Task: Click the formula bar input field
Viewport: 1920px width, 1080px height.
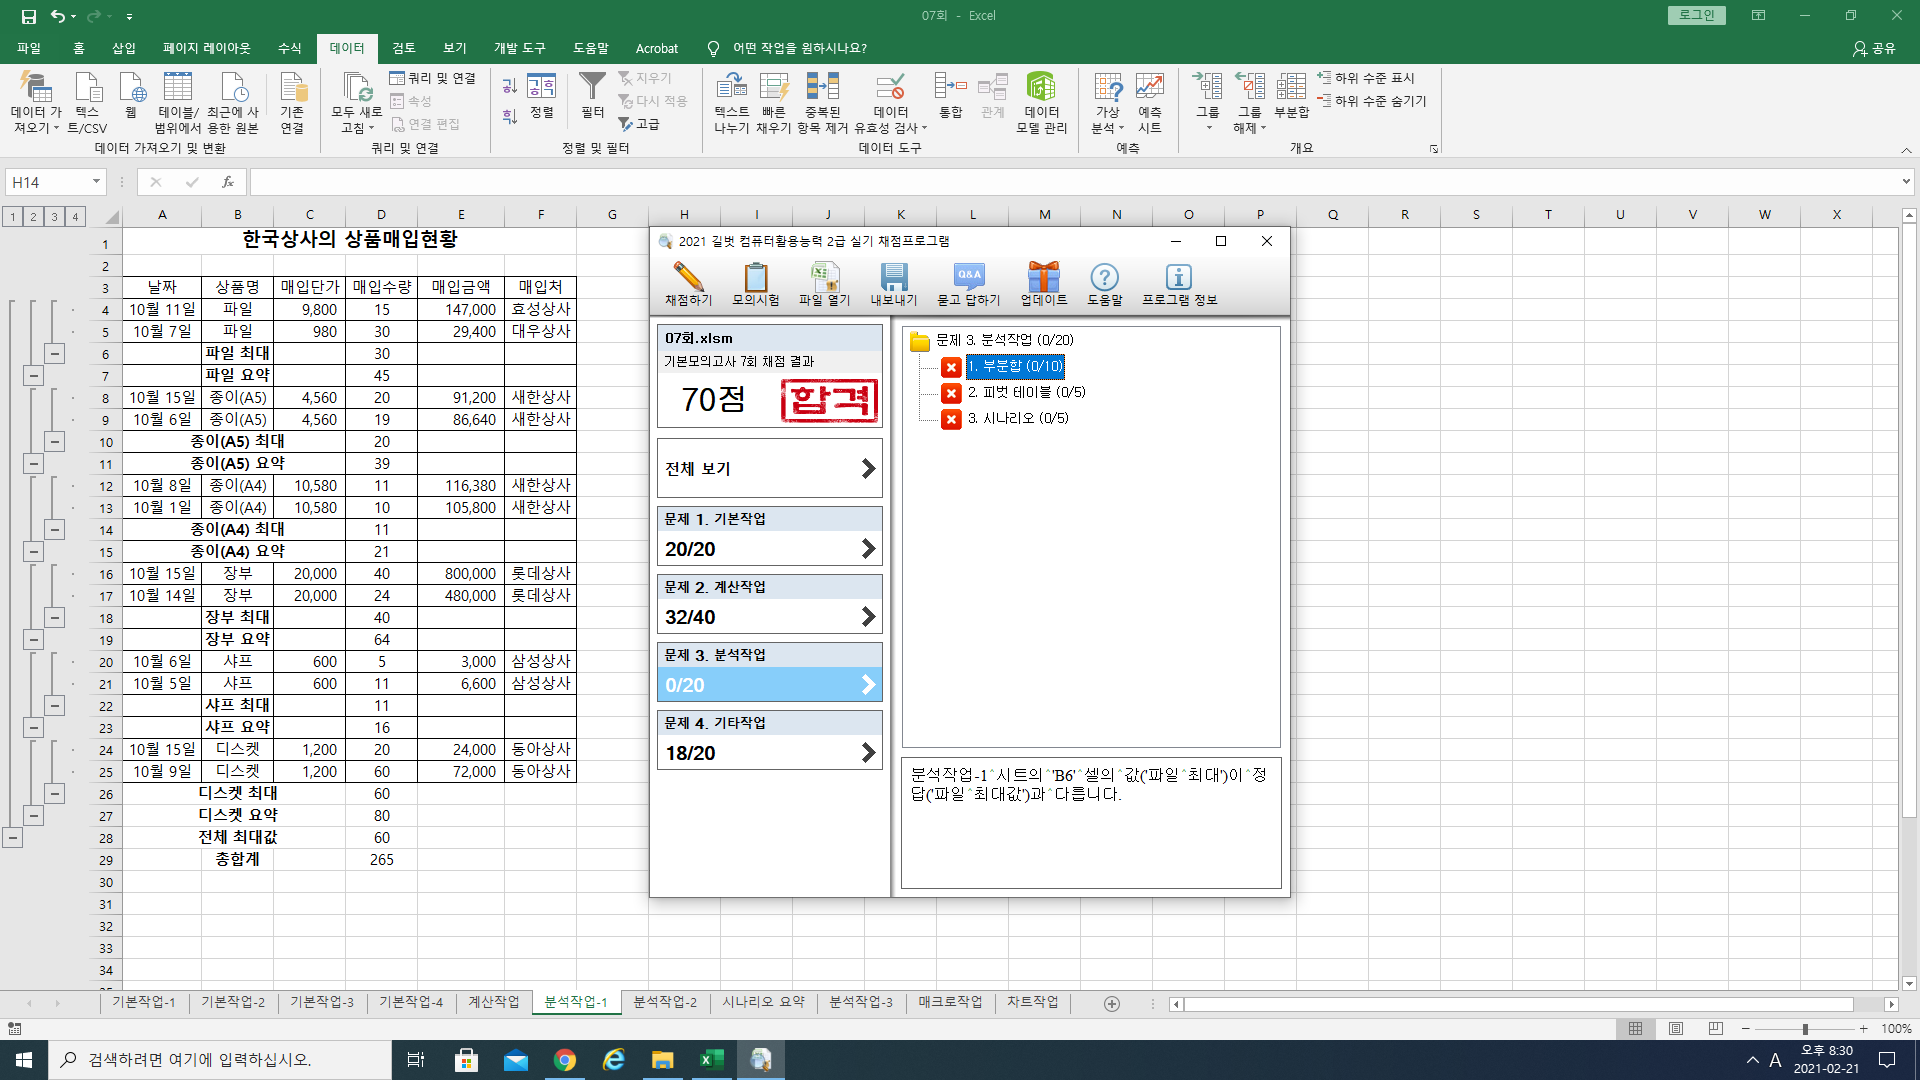Action: 1074,182
